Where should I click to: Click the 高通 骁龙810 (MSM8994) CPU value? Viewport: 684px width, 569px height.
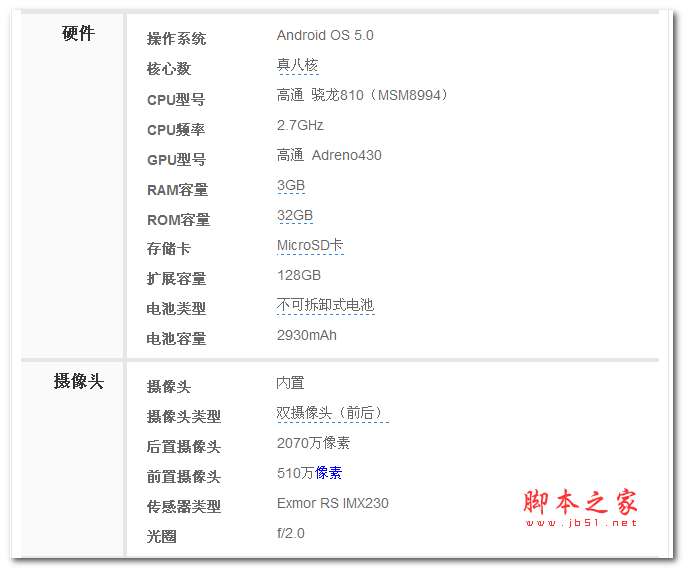coord(363,96)
